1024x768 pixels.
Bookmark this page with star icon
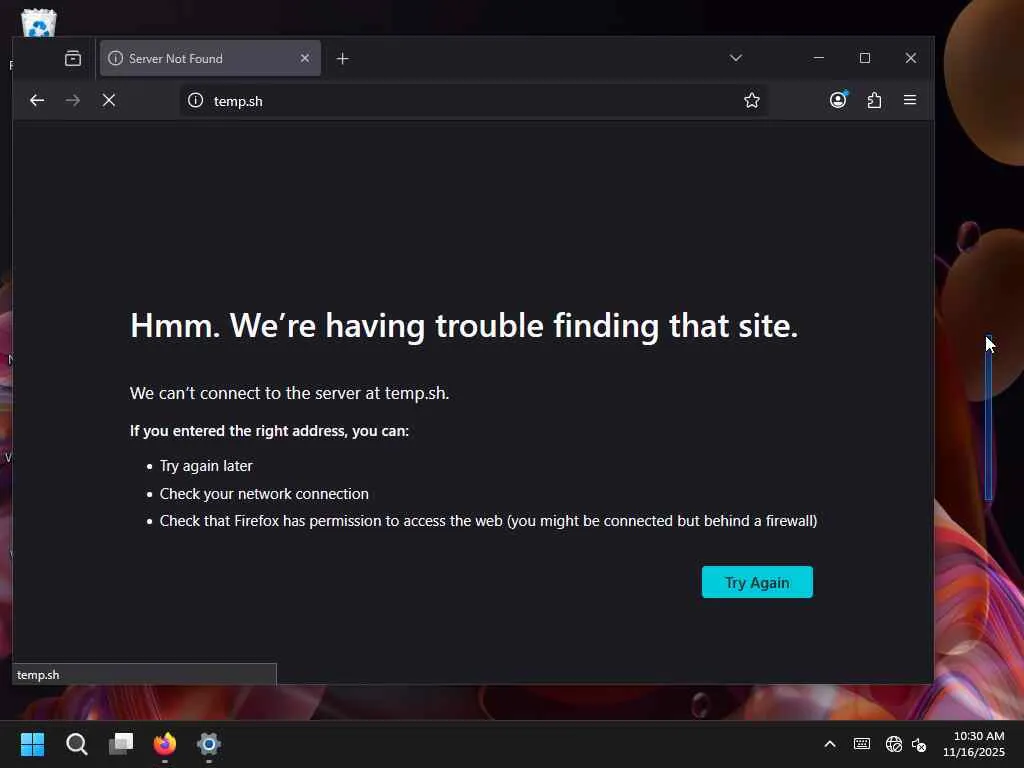(x=752, y=101)
